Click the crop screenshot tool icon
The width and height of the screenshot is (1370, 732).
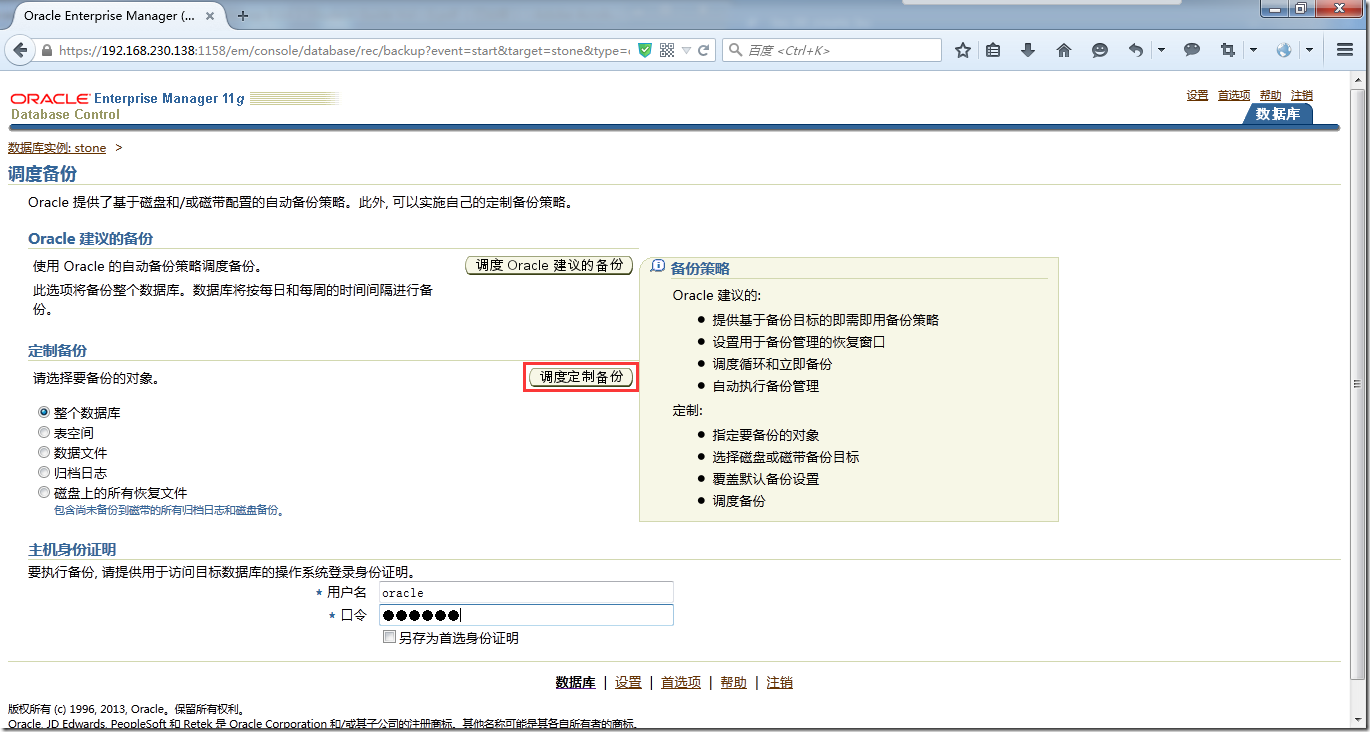tap(1228, 50)
